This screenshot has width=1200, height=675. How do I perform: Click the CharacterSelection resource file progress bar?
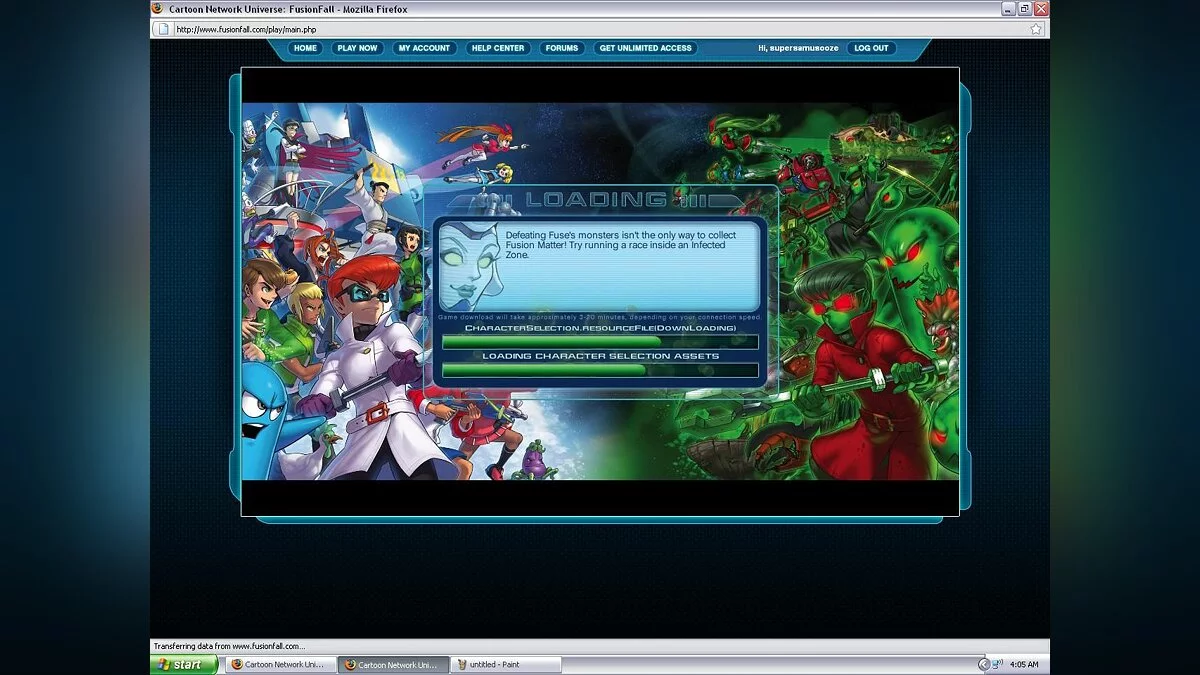click(600, 342)
